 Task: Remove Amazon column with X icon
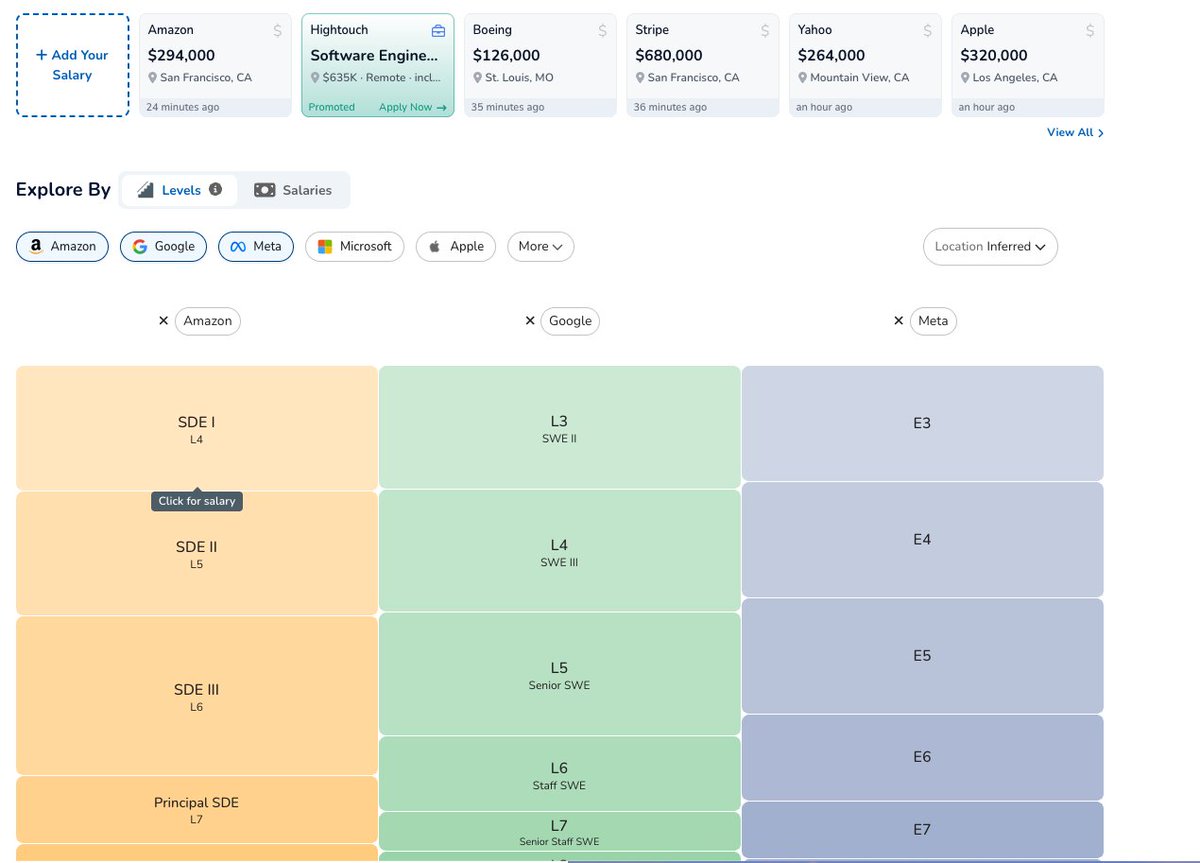click(x=164, y=321)
